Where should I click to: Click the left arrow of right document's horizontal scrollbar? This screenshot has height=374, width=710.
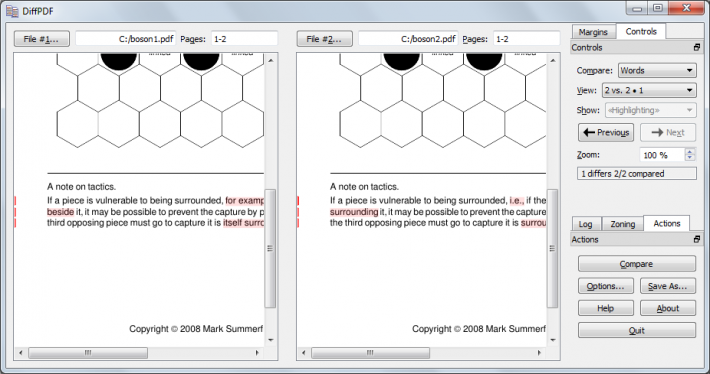coord(303,352)
